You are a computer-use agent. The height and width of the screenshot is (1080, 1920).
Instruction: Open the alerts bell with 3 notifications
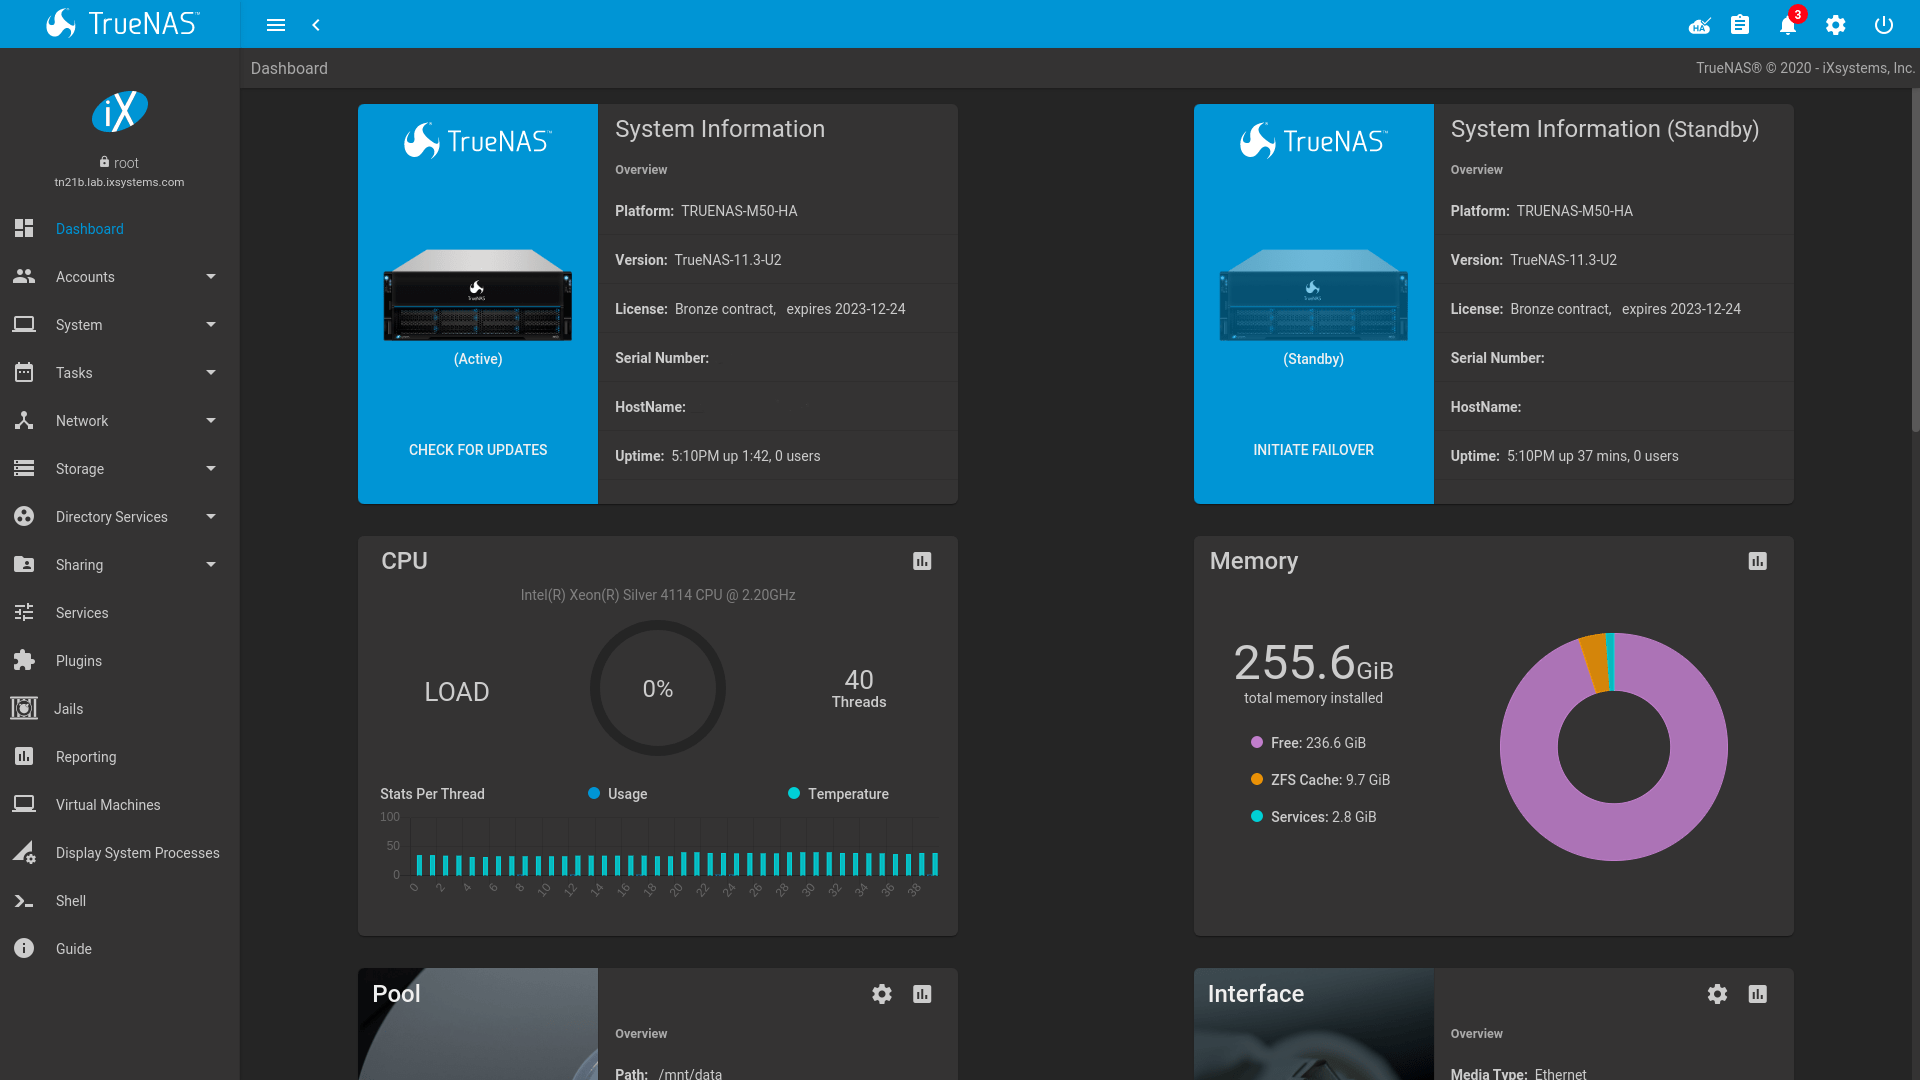1788,25
